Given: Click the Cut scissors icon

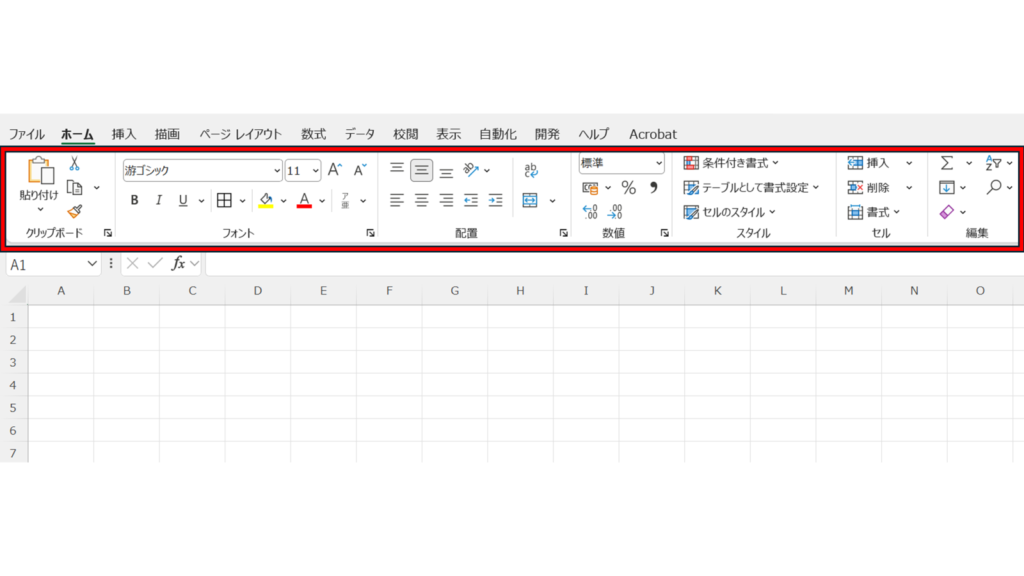Looking at the screenshot, I should (x=74, y=164).
